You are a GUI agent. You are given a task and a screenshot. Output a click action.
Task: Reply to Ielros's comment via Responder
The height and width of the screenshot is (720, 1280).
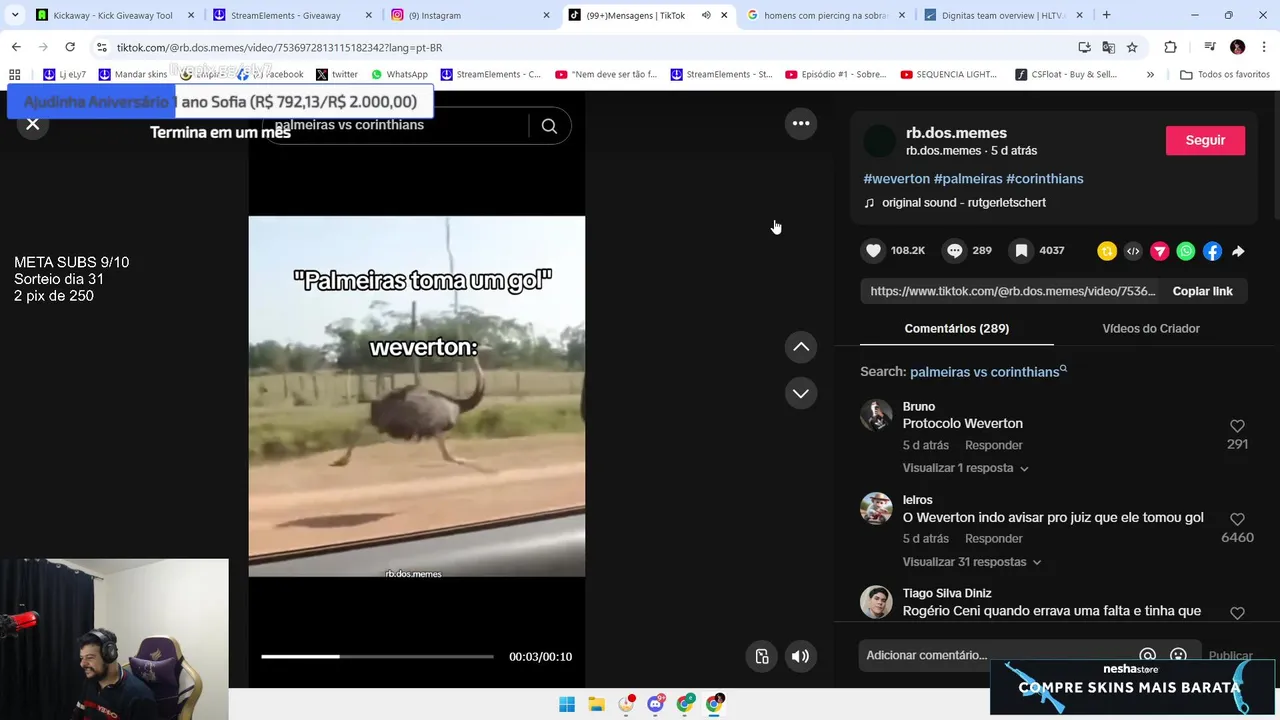(x=994, y=539)
